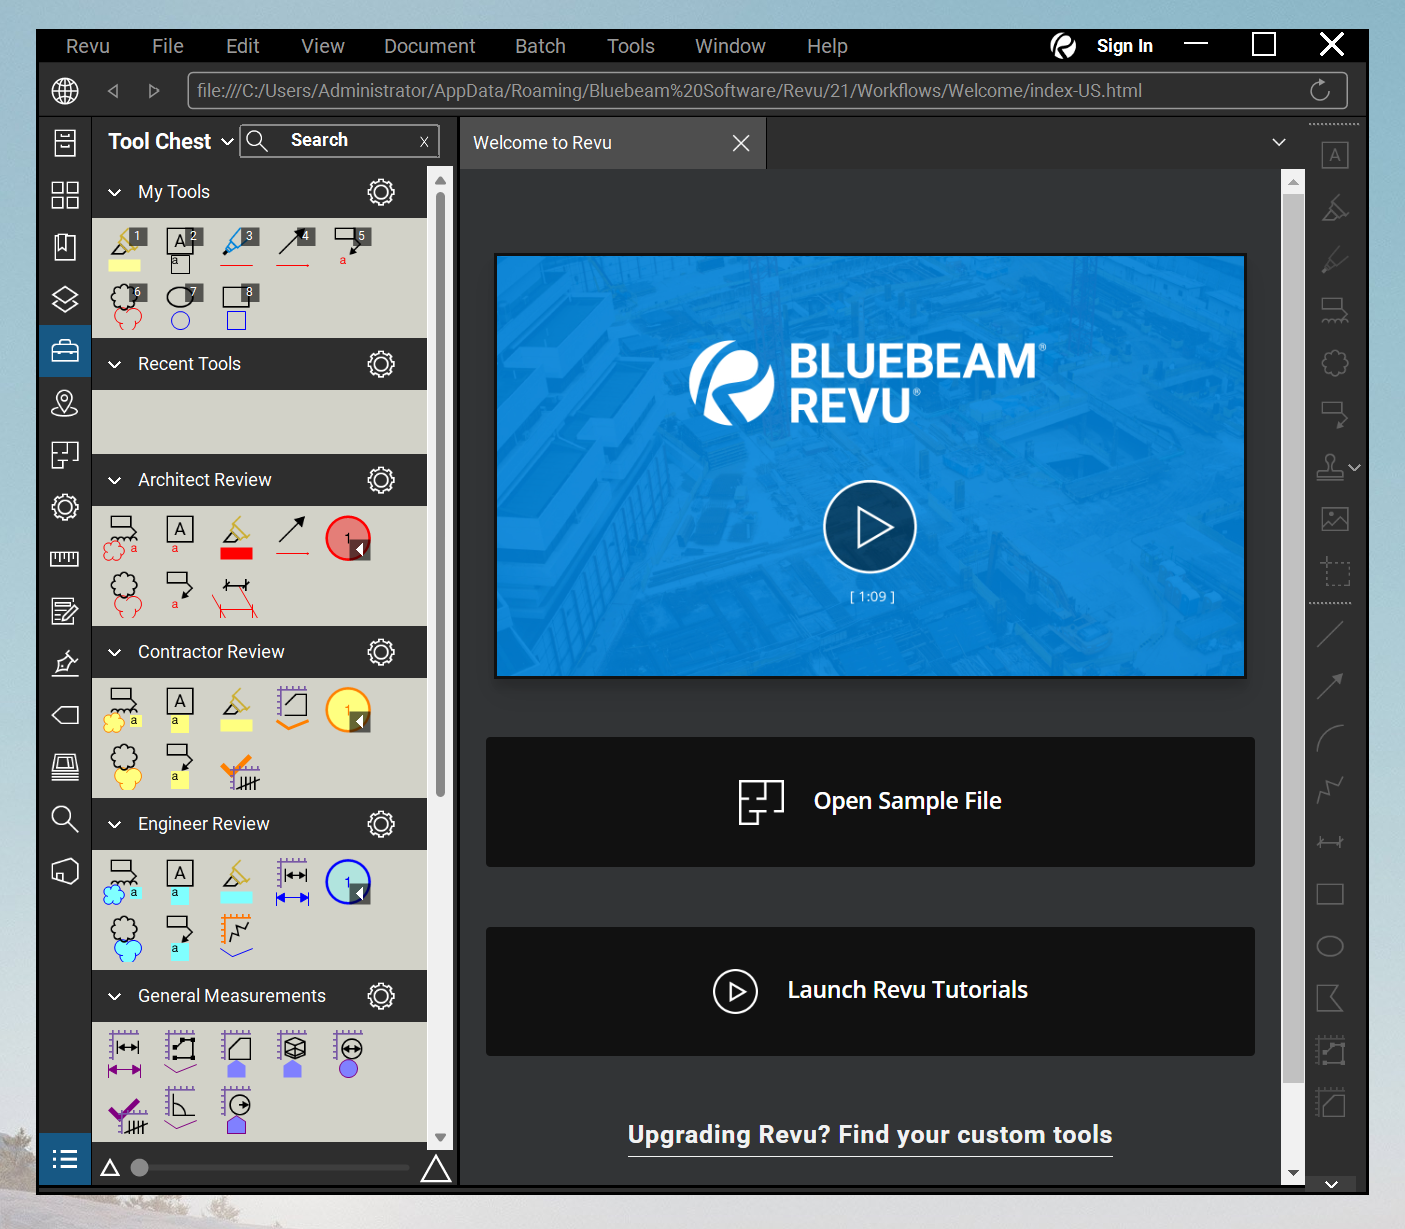This screenshot has height=1229, width=1405.
Task: Select Architect Review red circle stamp tool
Action: (348, 538)
